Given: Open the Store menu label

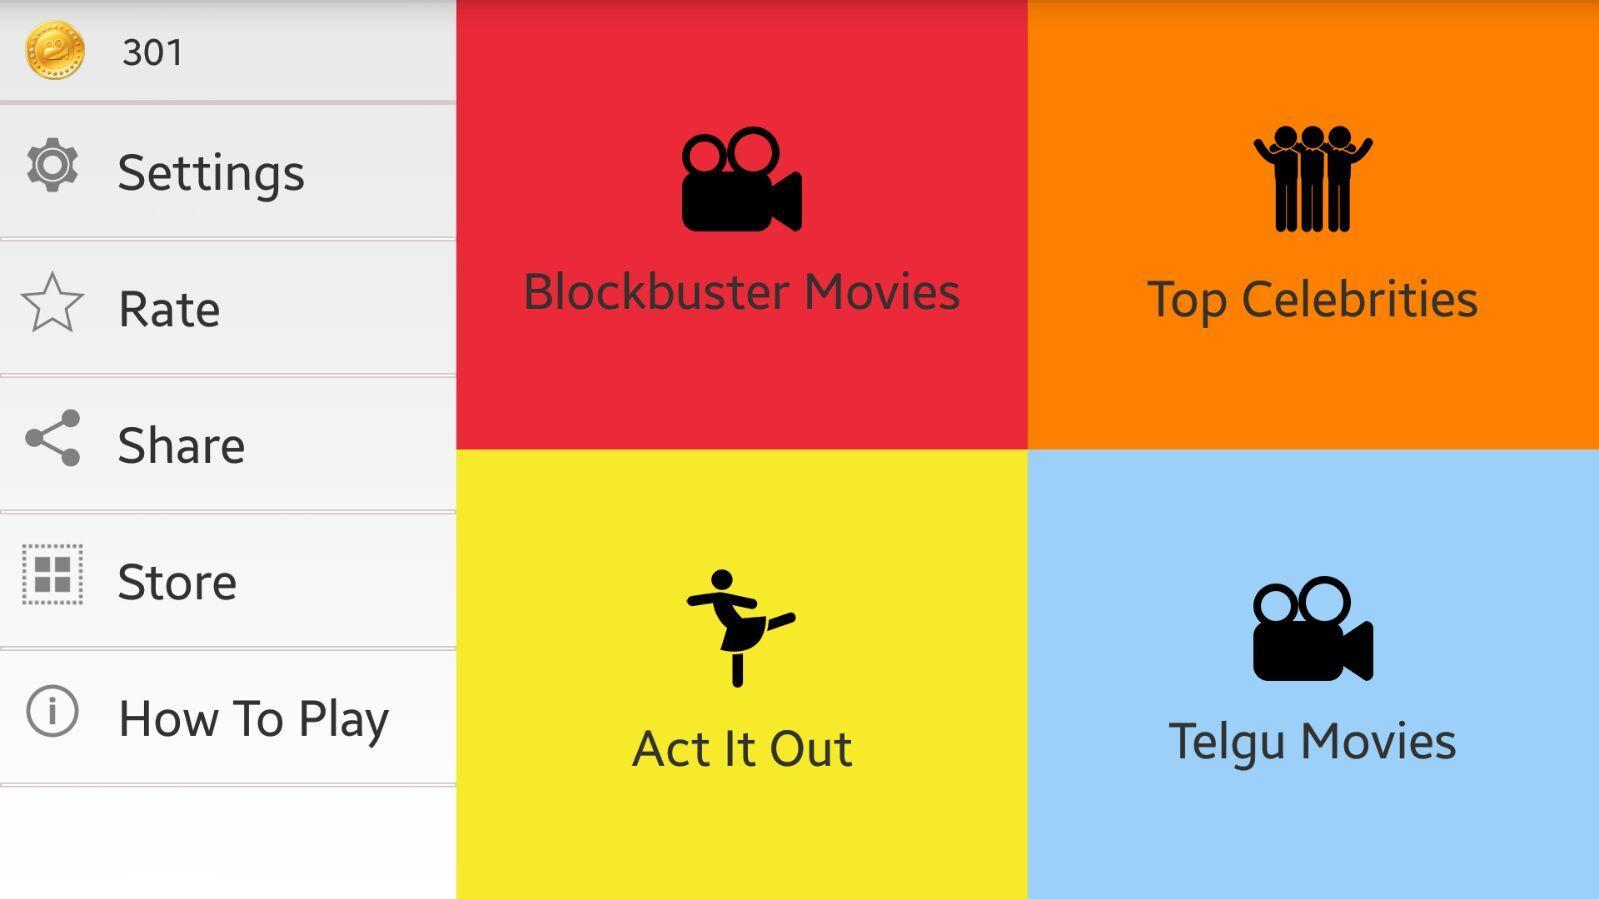Looking at the screenshot, I should coord(177,582).
